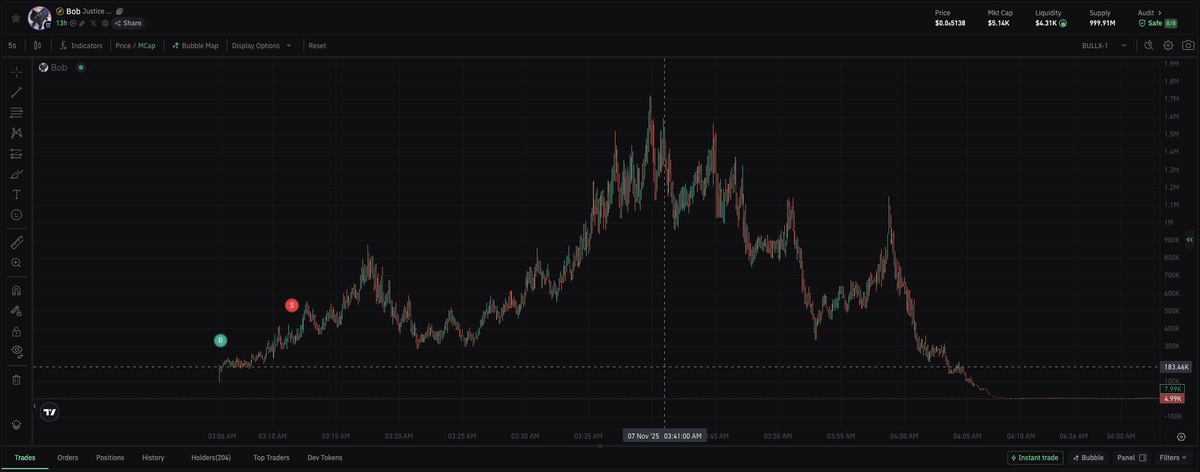Remove all drawings with trash icon

pos(16,379)
